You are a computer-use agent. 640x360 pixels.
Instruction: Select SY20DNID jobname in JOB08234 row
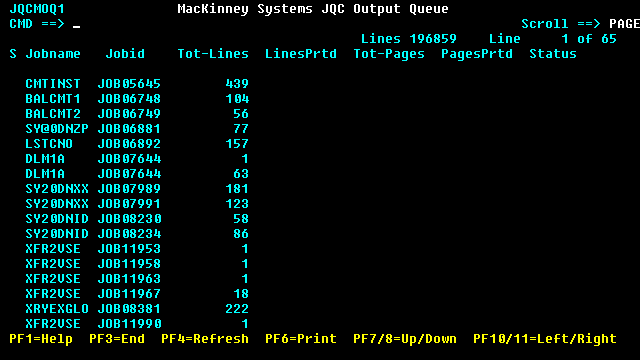(x=57, y=234)
